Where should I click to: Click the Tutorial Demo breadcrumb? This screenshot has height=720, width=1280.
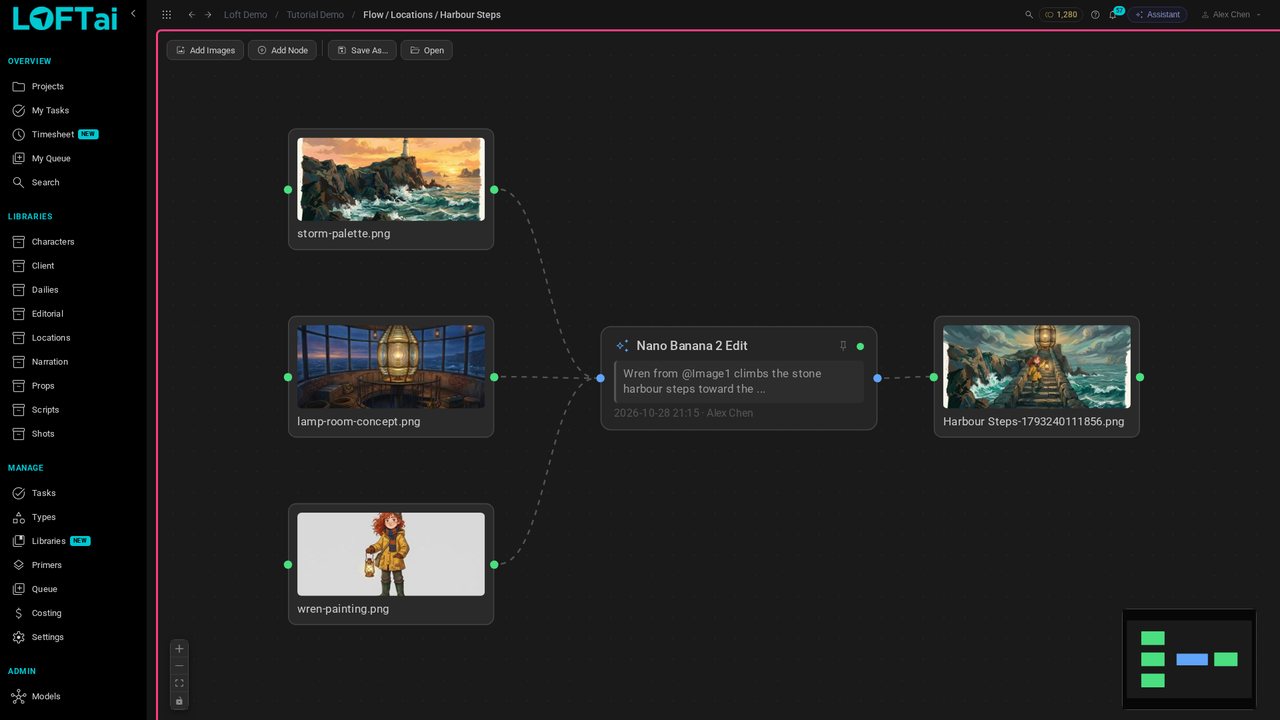[x=315, y=15]
